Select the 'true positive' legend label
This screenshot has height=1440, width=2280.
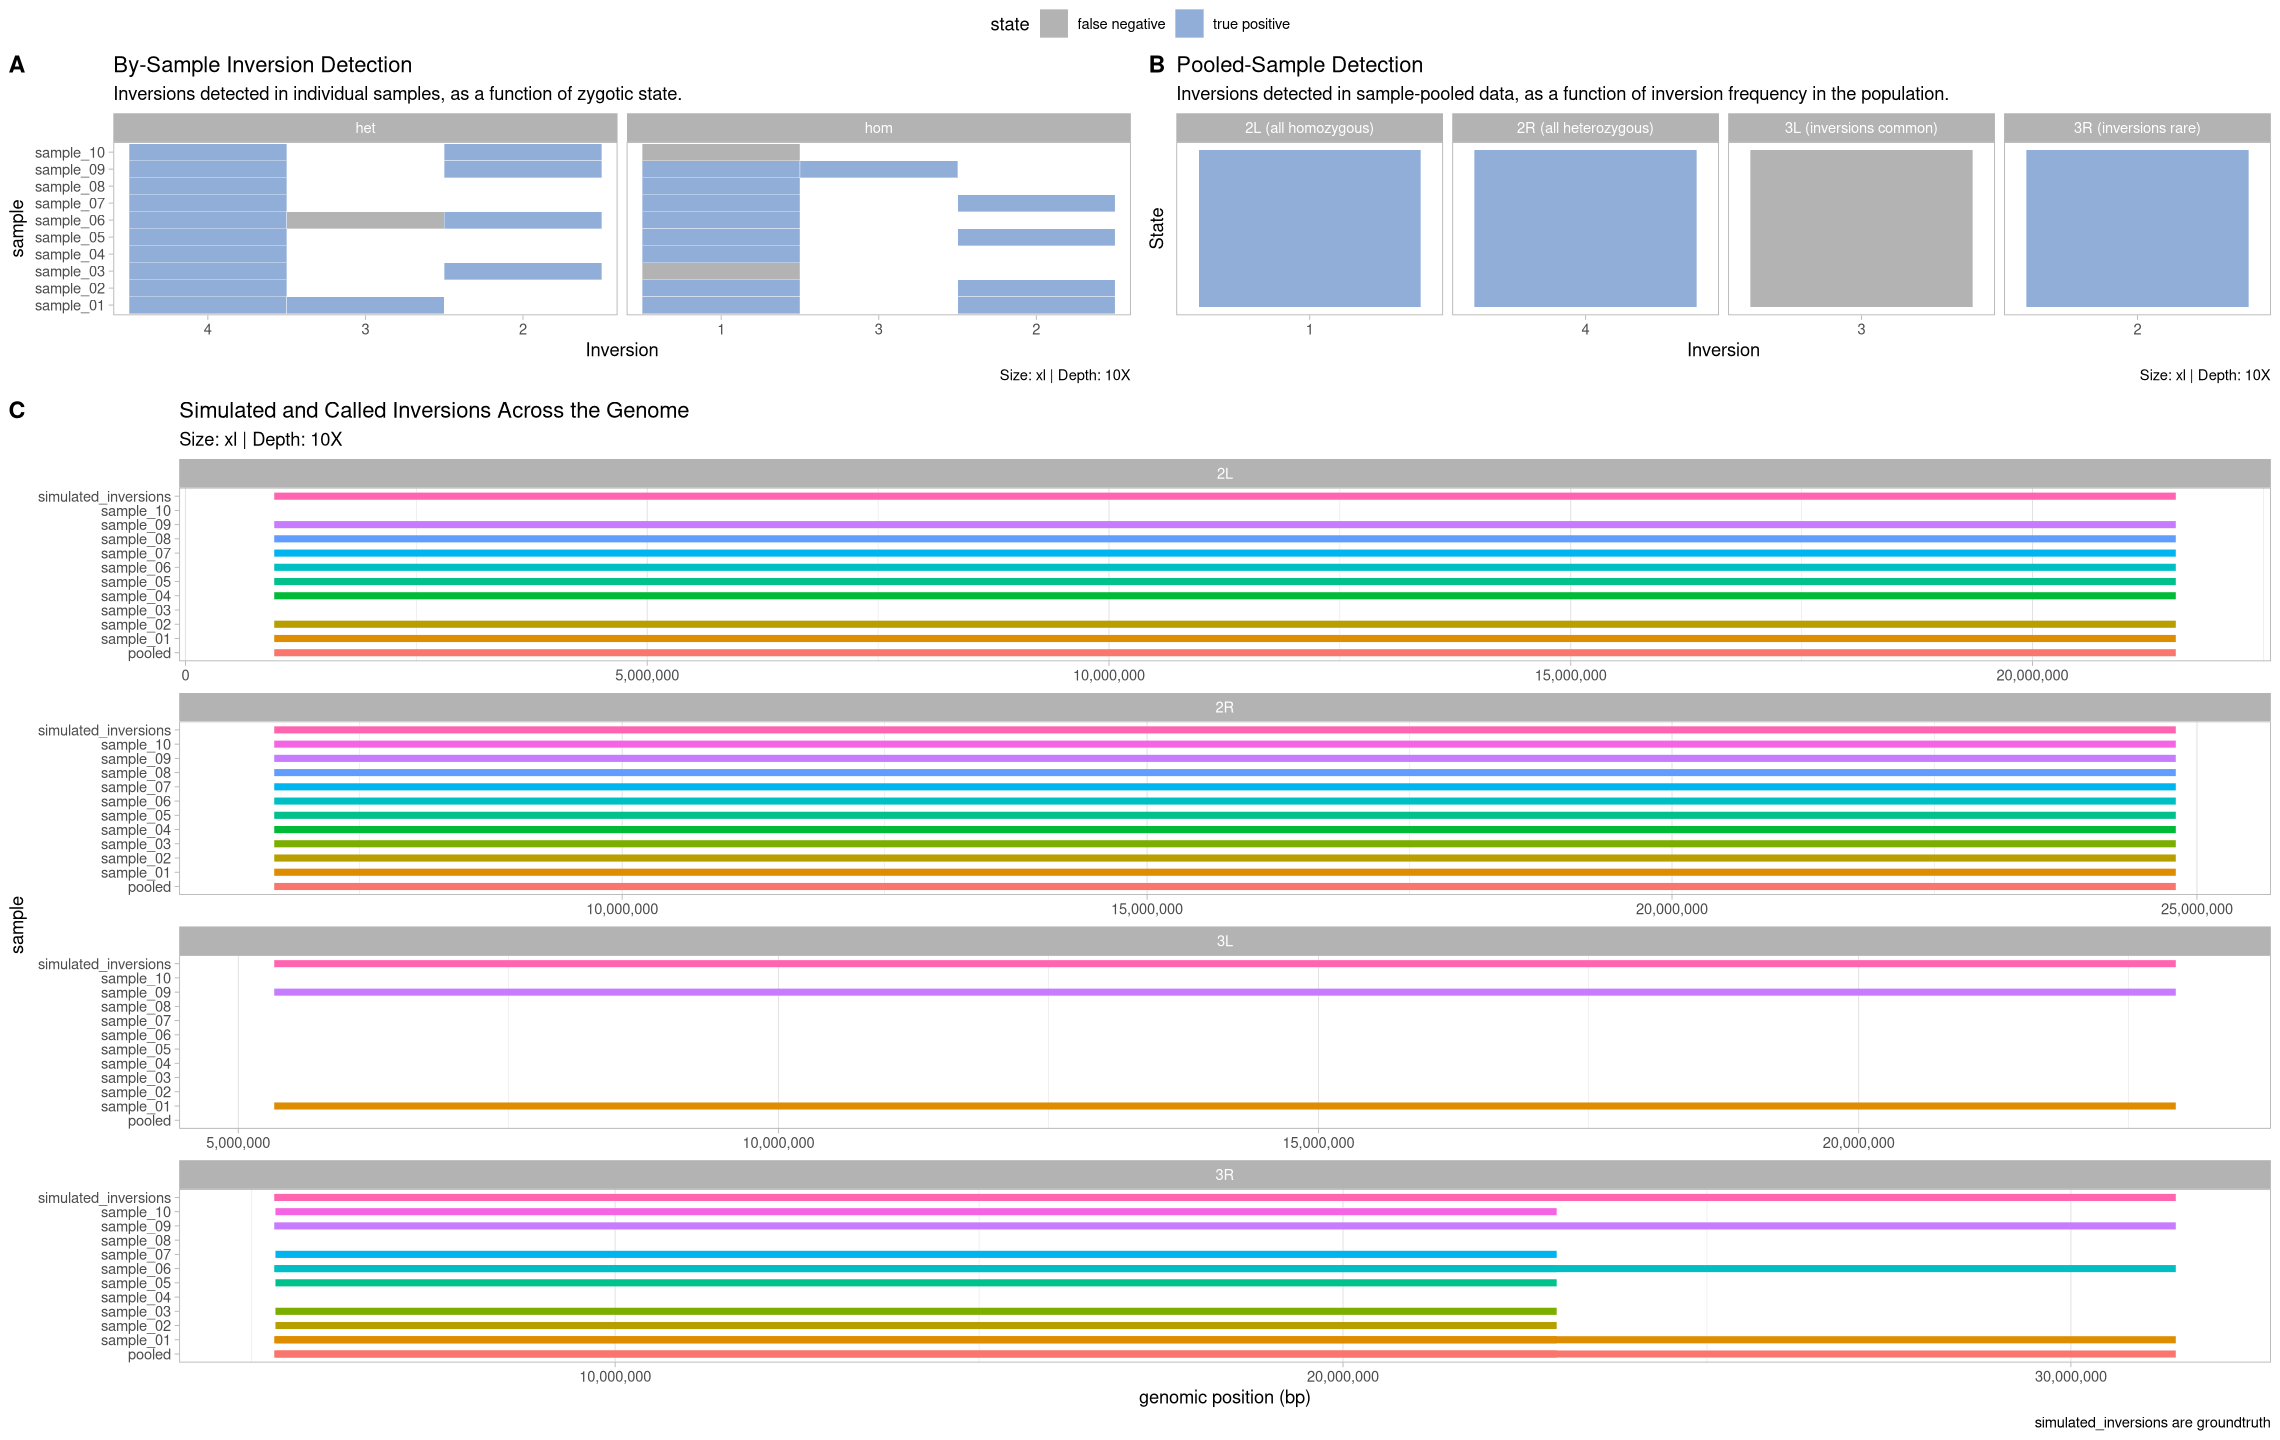point(1251,24)
